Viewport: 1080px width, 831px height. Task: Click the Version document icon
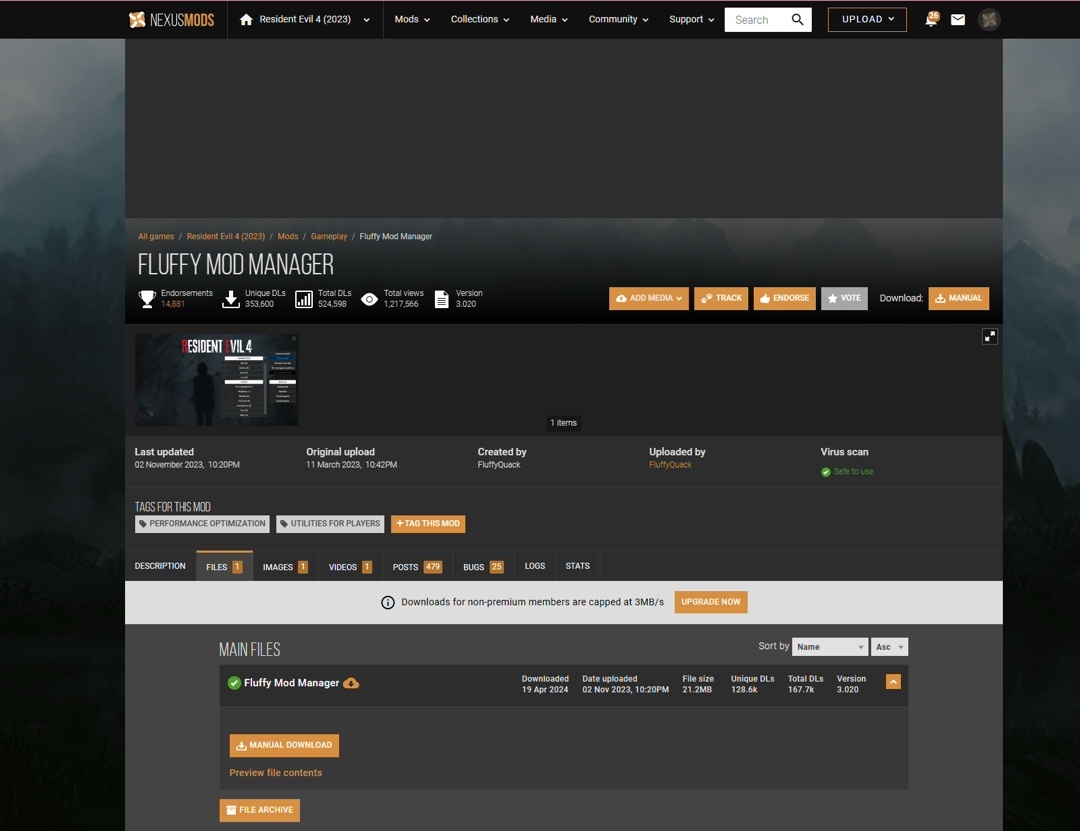tap(442, 299)
